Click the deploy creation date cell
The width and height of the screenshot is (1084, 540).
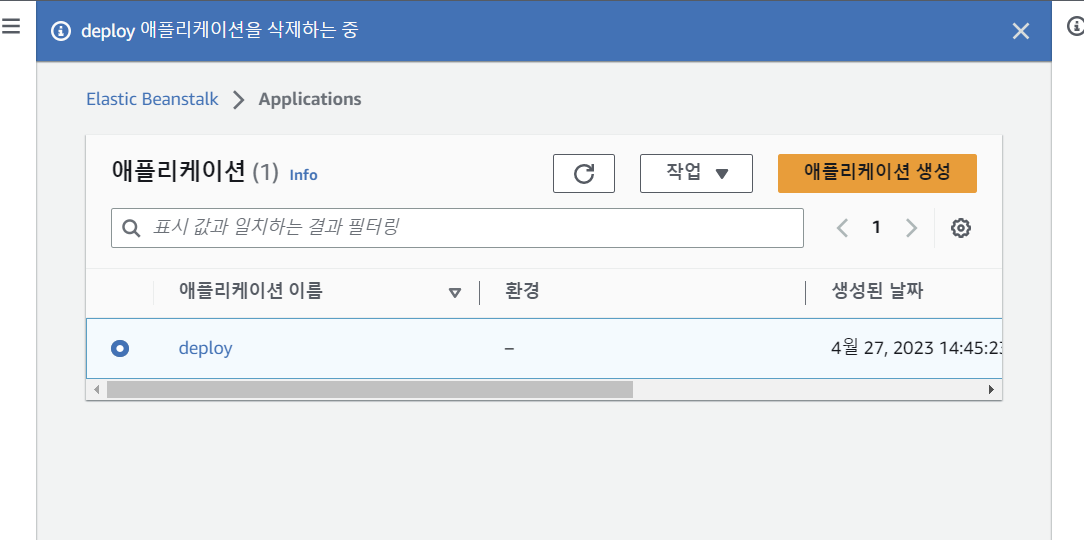(917, 348)
